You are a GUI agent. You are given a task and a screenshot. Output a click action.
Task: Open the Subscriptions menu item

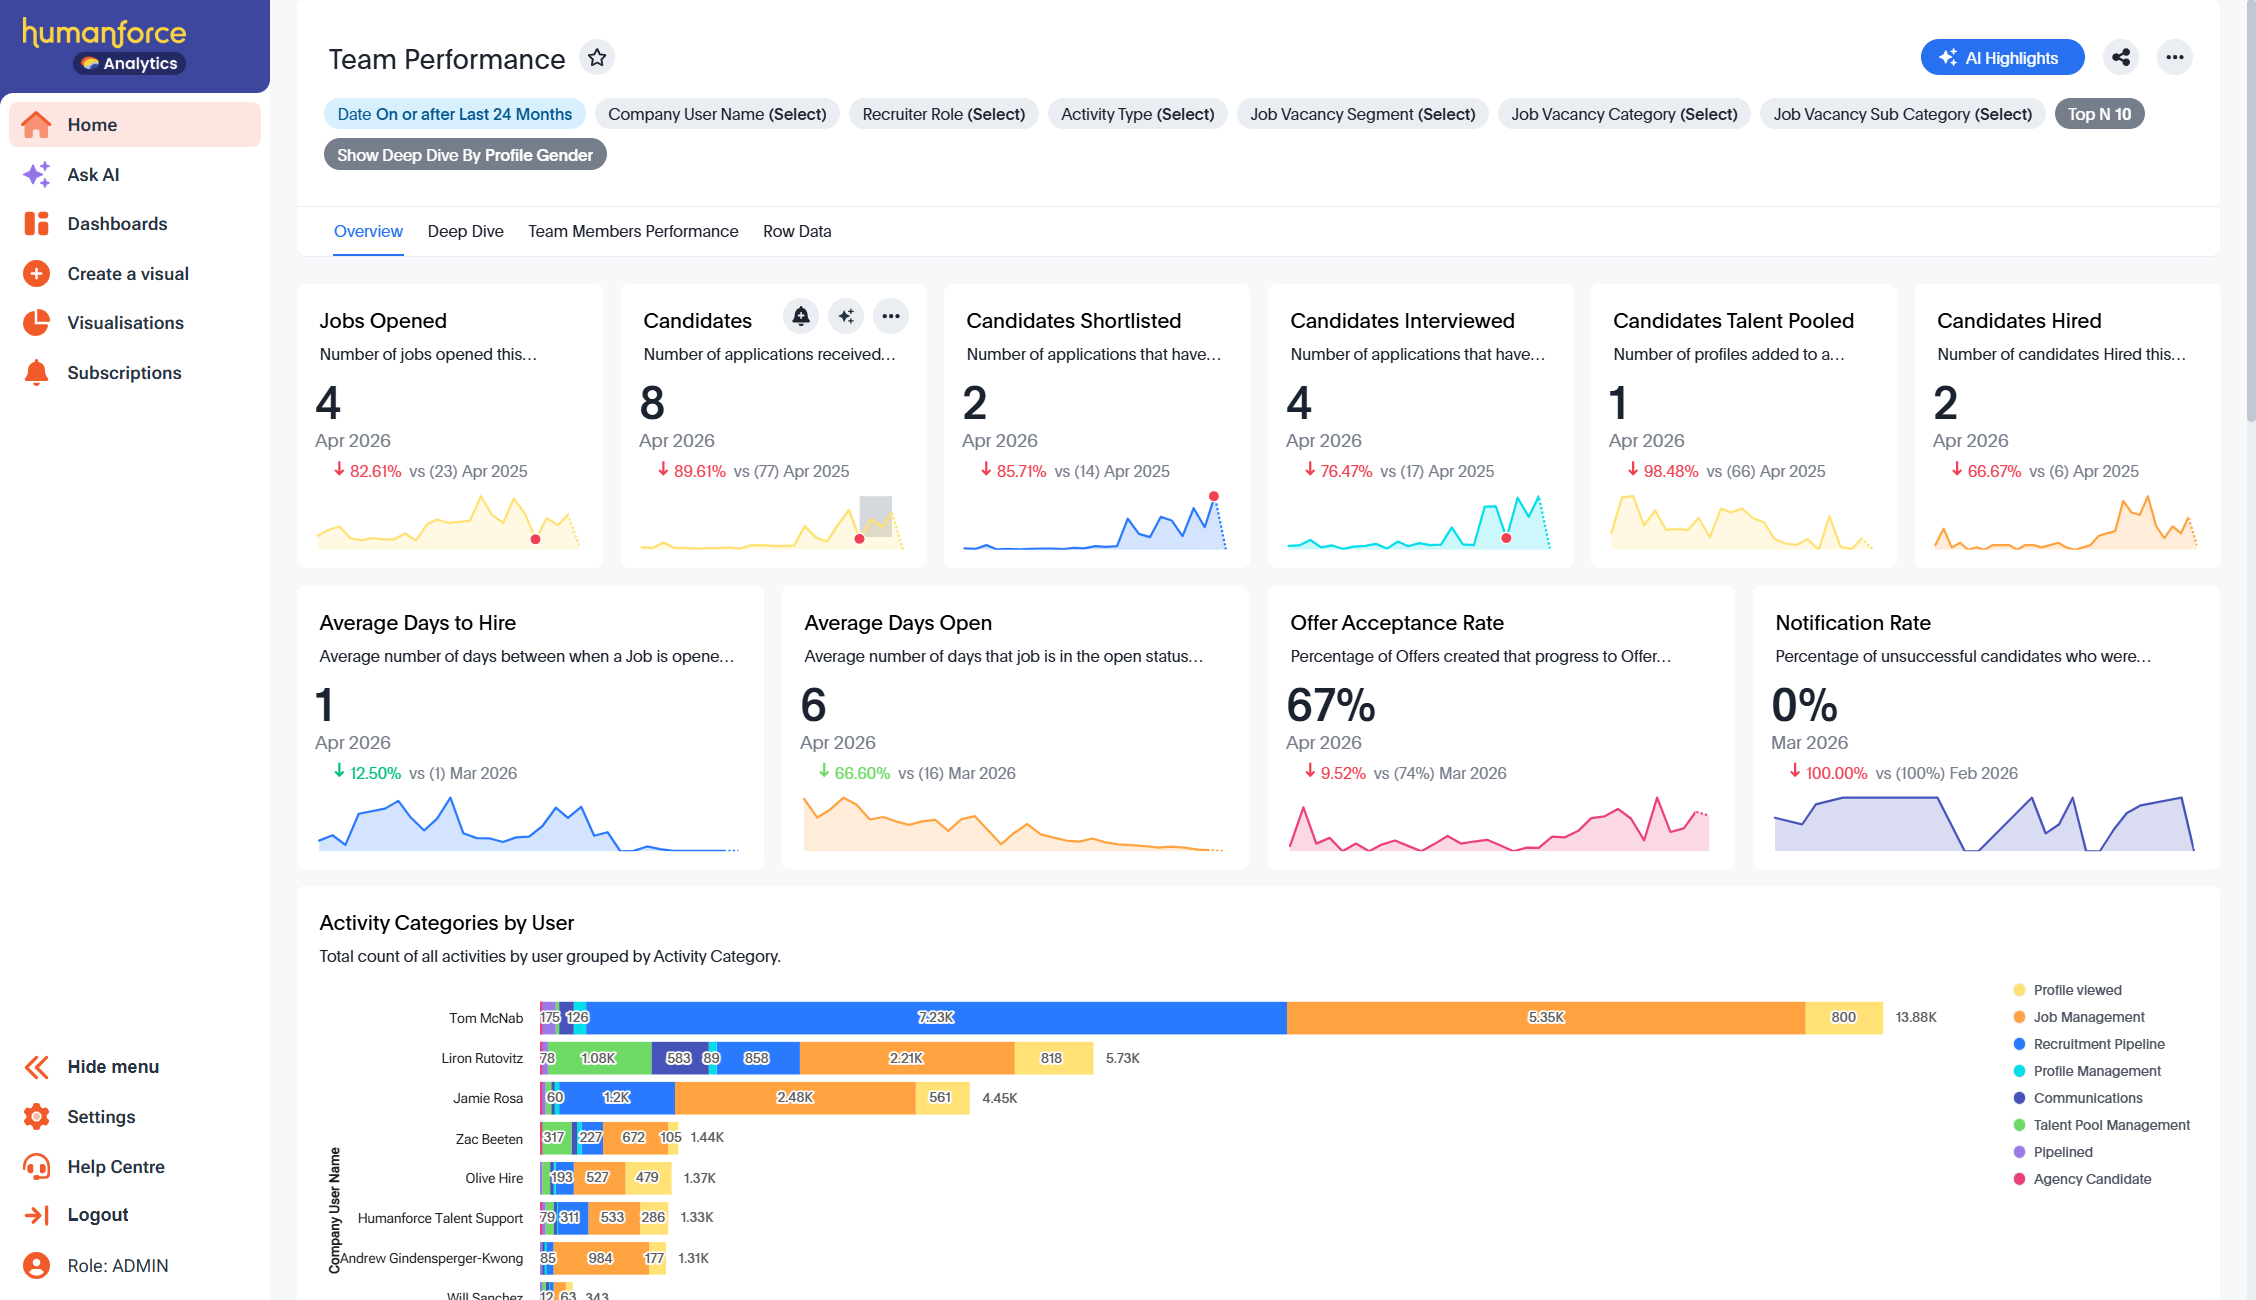[135, 373]
